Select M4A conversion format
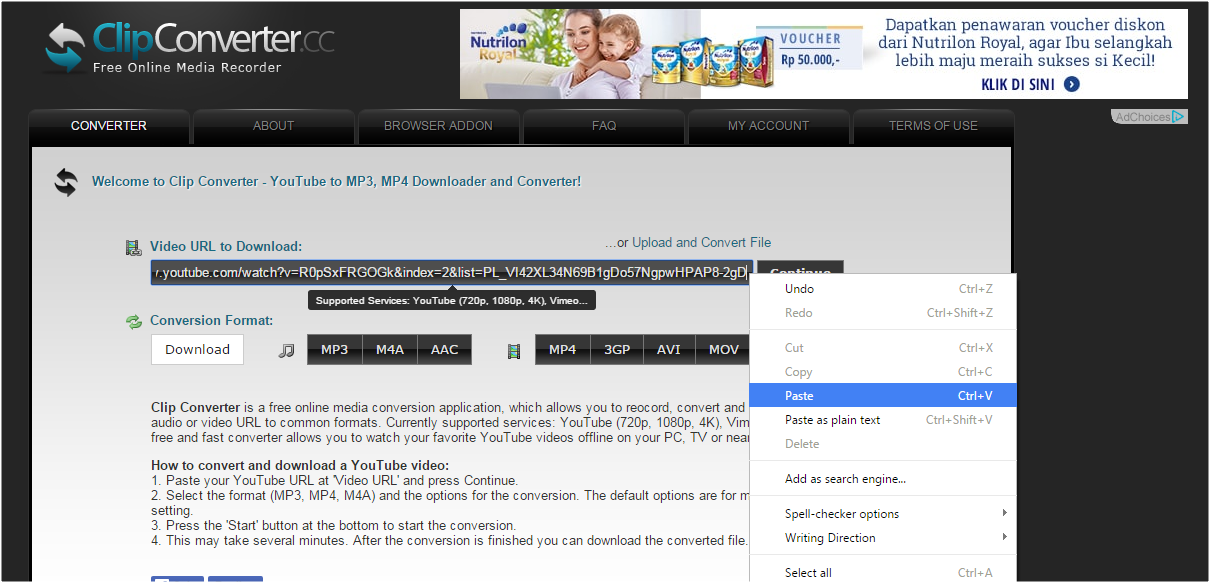The height and width of the screenshot is (583, 1210). 390,350
